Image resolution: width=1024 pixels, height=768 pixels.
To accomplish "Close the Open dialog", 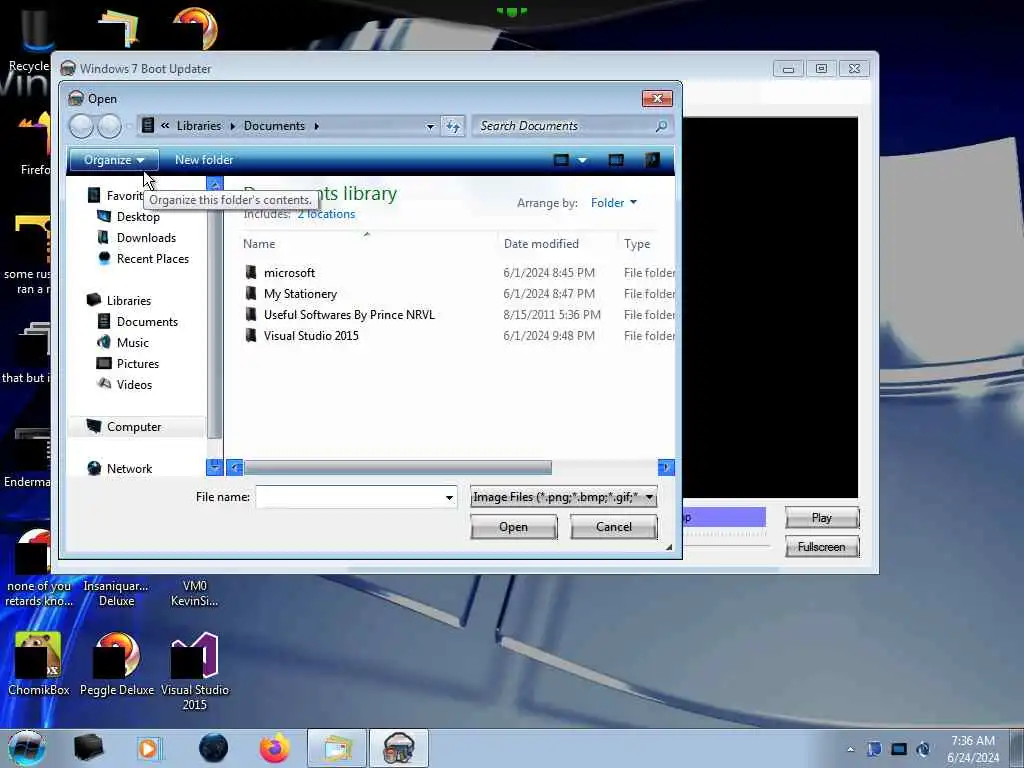I will tap(657, 99).
